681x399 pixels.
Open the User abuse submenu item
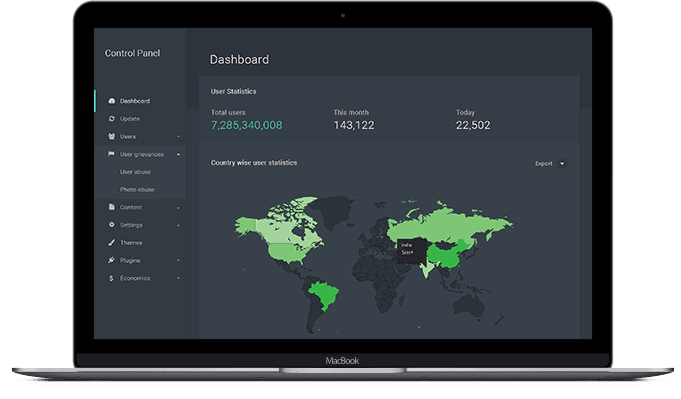click(x=136, y=172)
